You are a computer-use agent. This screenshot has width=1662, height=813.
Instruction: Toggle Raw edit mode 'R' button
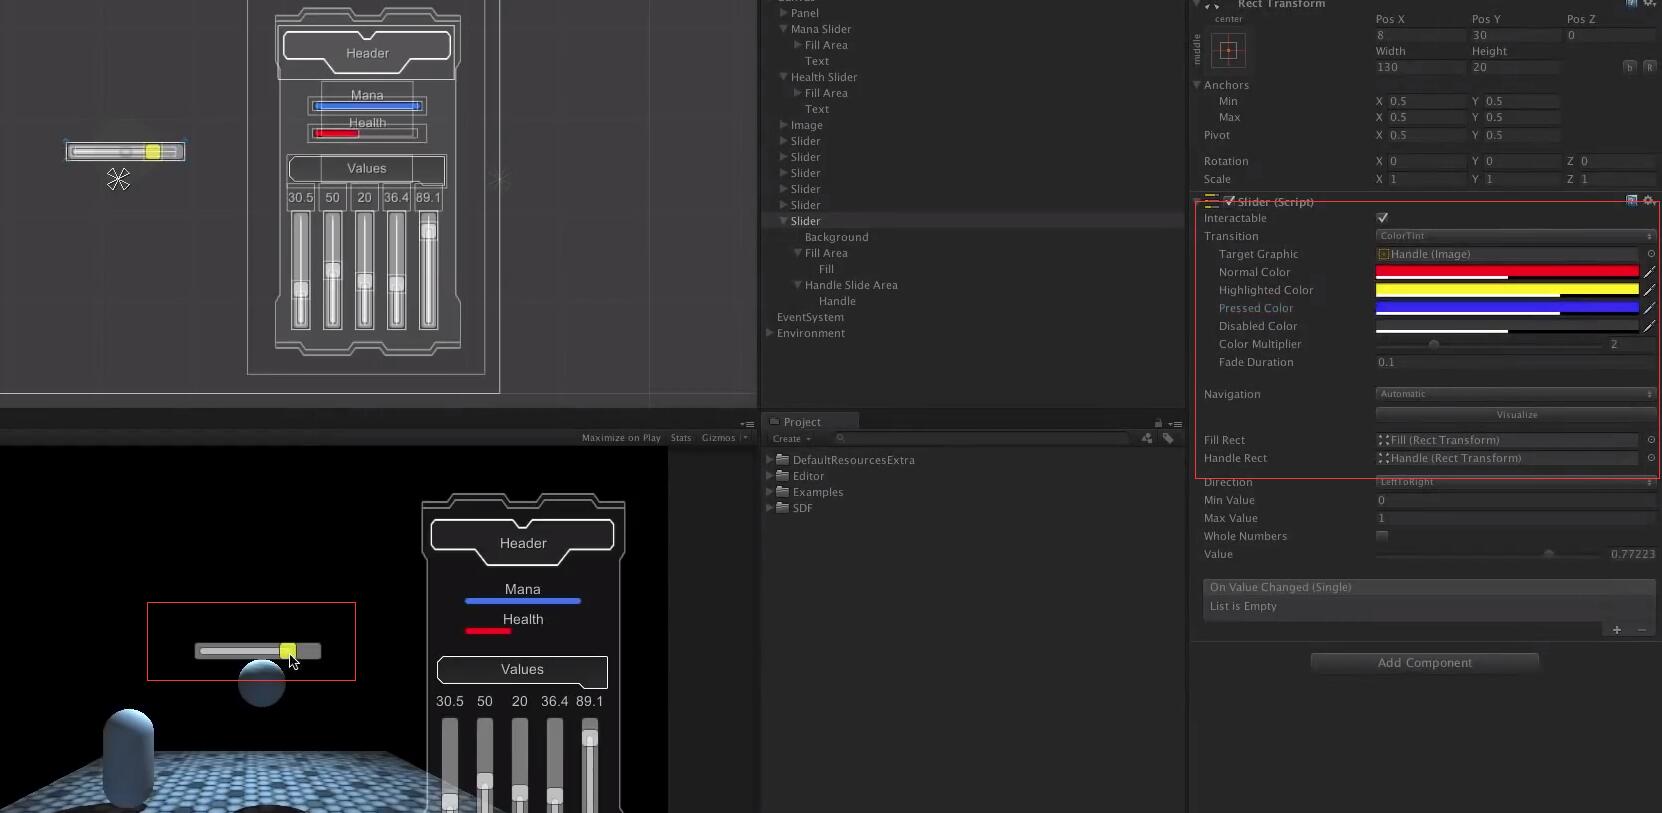click(1650, 67)
